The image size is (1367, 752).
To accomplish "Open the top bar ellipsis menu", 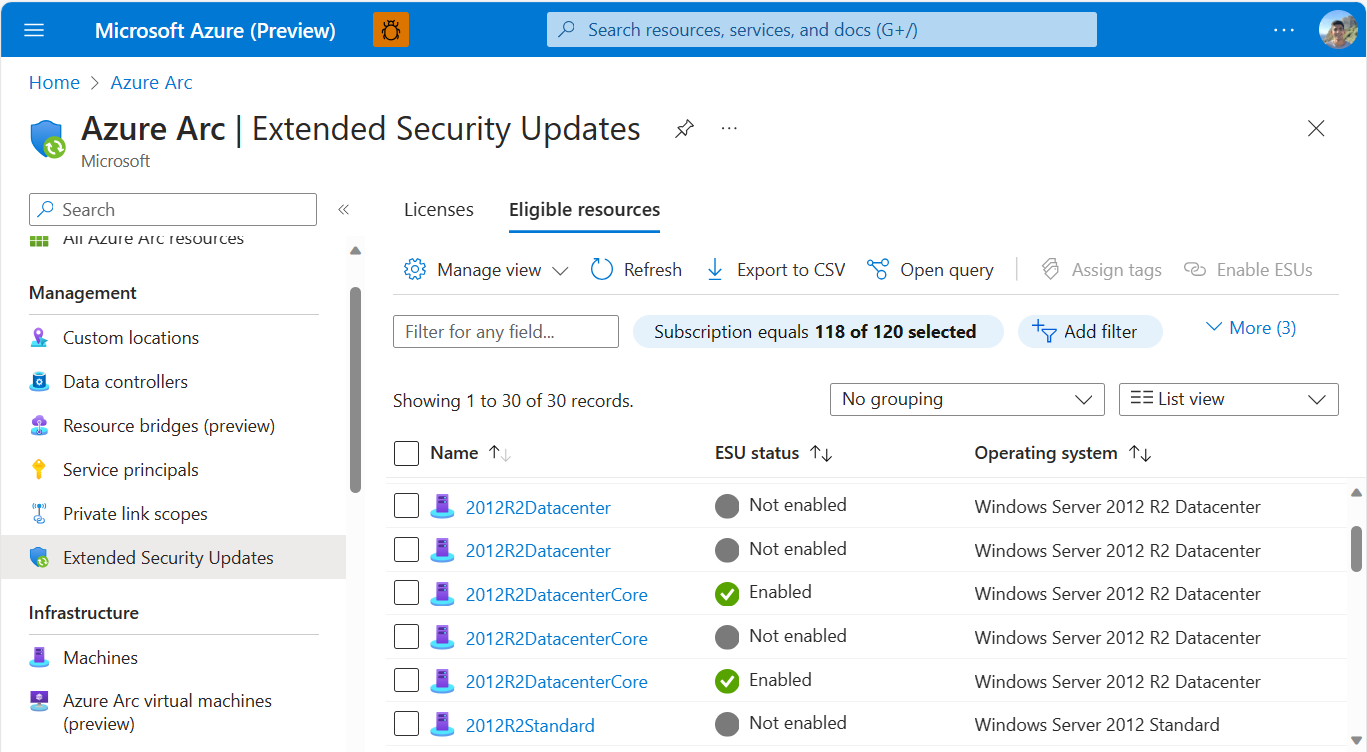I will coord(1284,30).
